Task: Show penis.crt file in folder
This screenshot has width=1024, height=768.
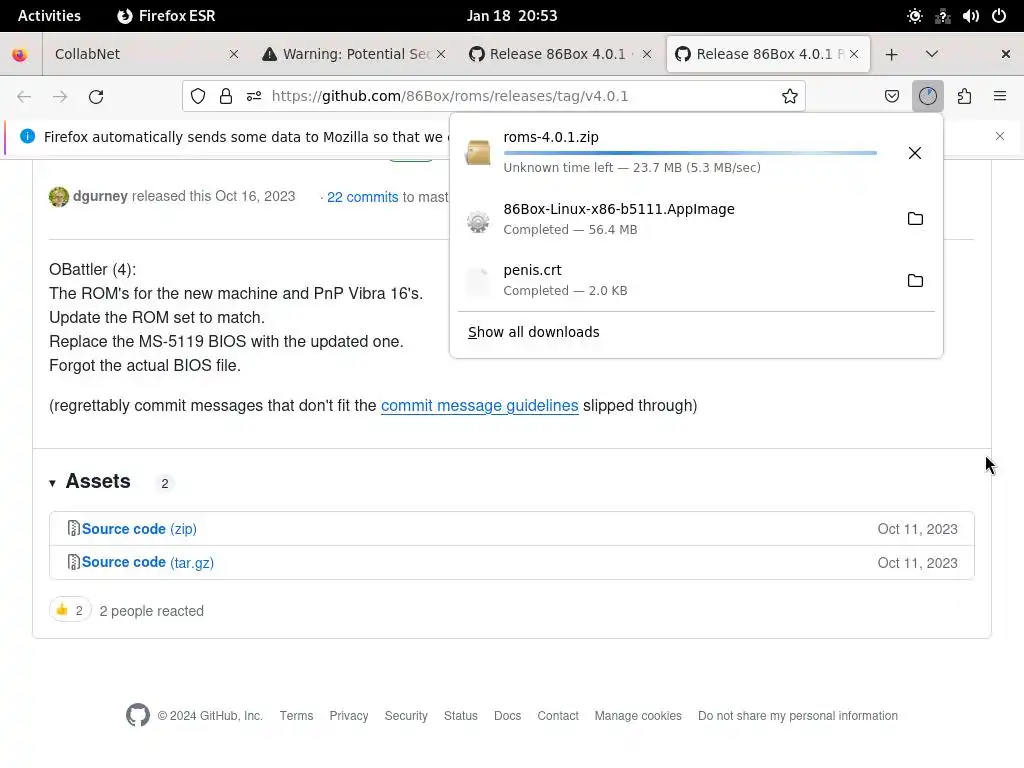Action: point(915,281)
